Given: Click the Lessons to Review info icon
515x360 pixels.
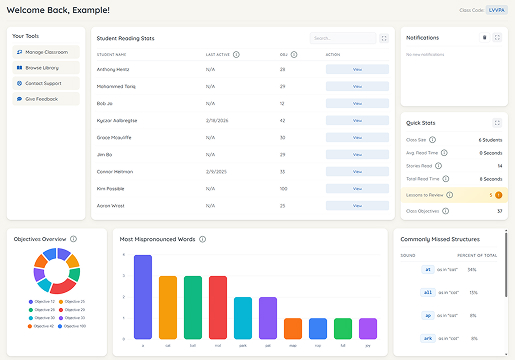Looking at the screenshot, I should (449, 195).
